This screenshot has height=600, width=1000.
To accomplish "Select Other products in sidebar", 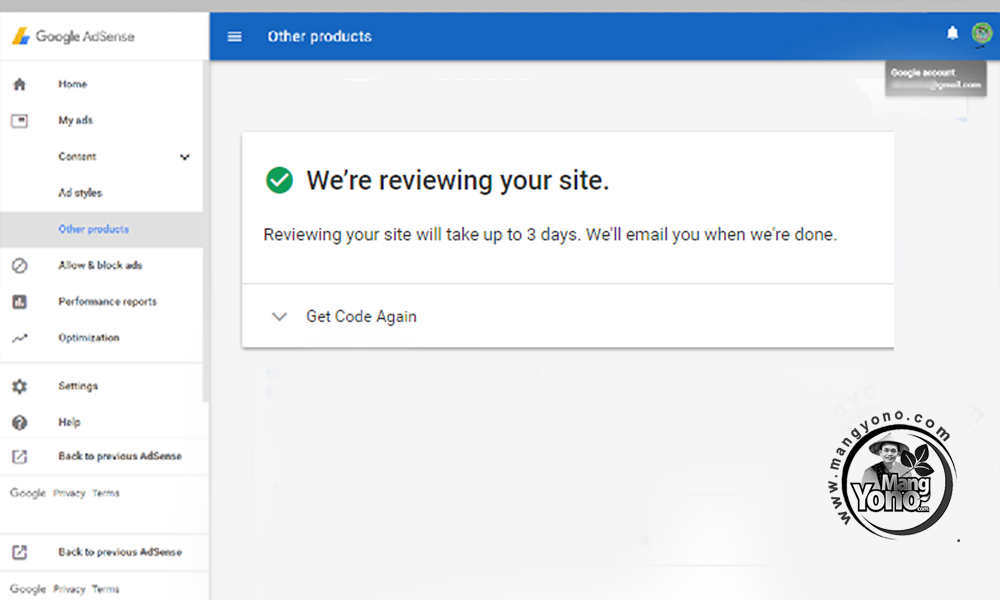I will click(x=93, y=229).
